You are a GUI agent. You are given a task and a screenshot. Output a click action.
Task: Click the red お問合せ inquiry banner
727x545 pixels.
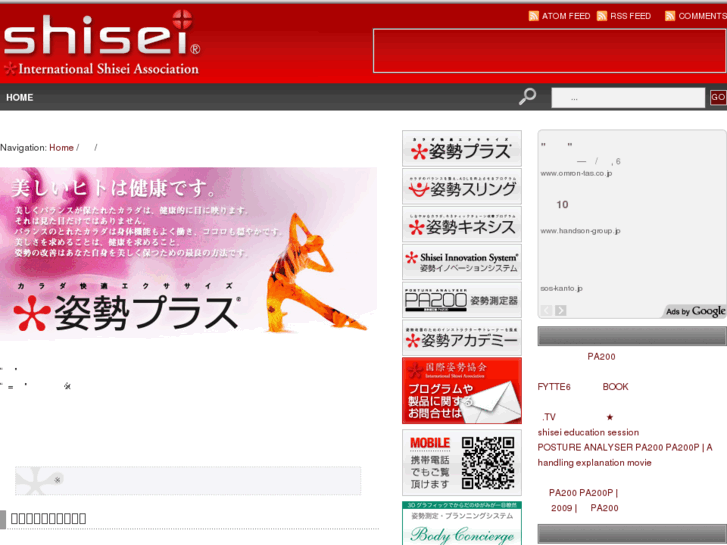pyautogui.click(x=462, y=391)
